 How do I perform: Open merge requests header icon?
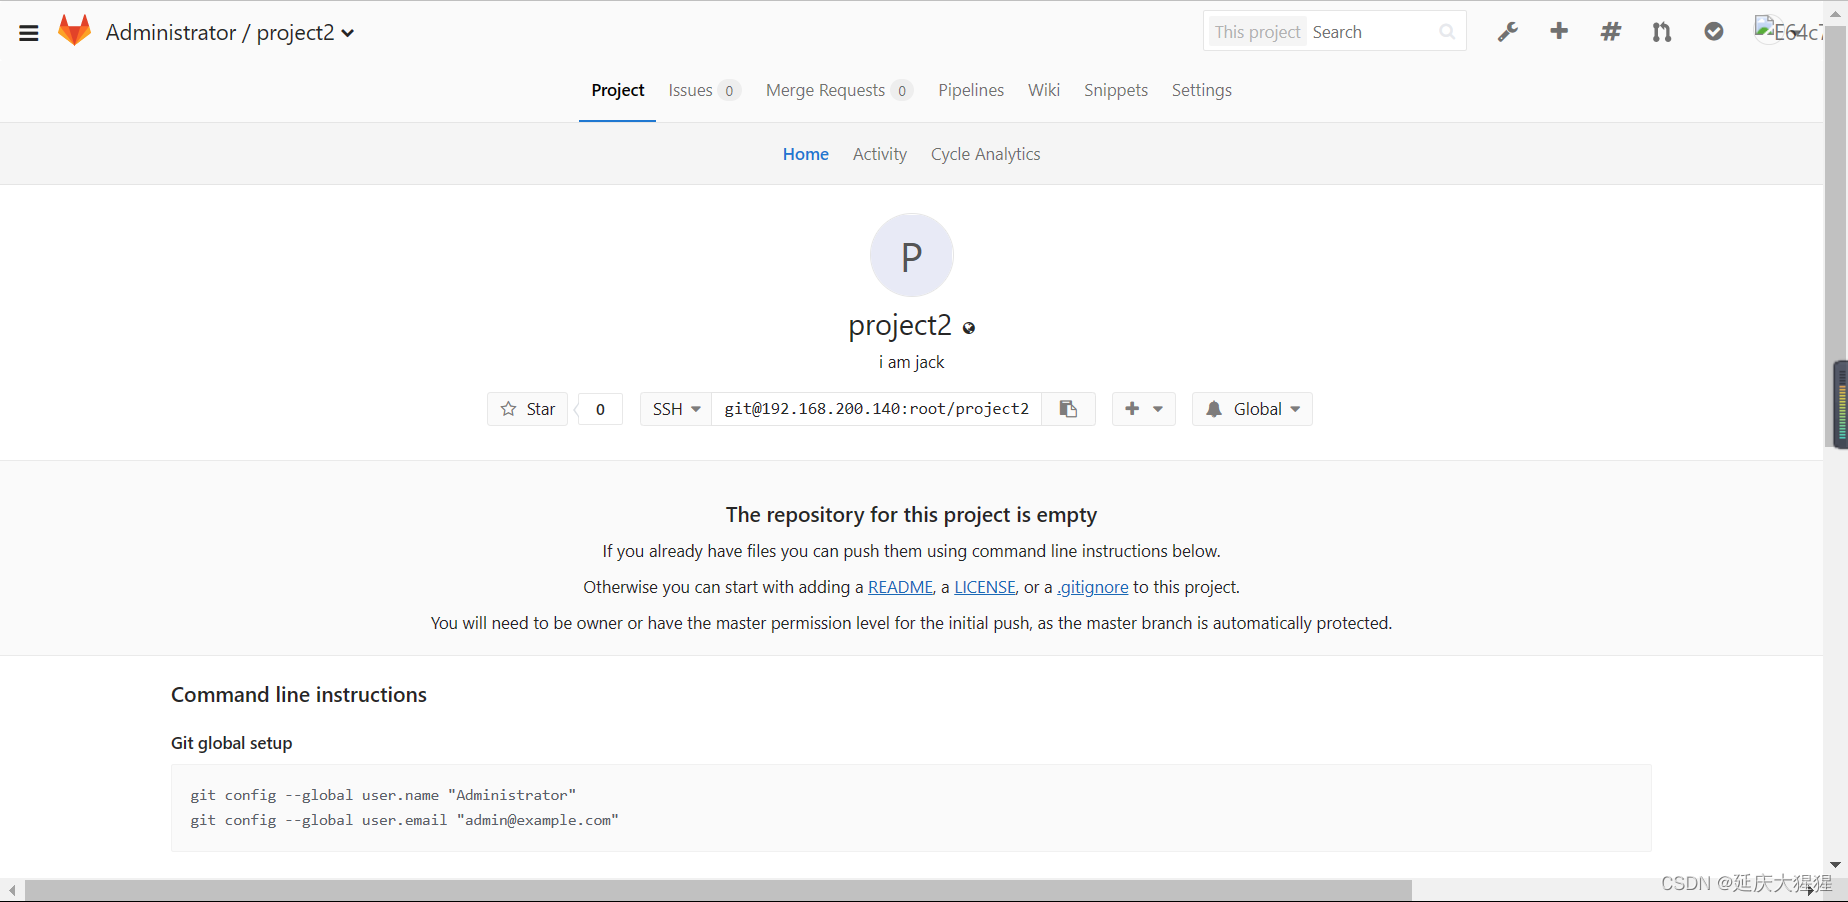click(1662, 32)
